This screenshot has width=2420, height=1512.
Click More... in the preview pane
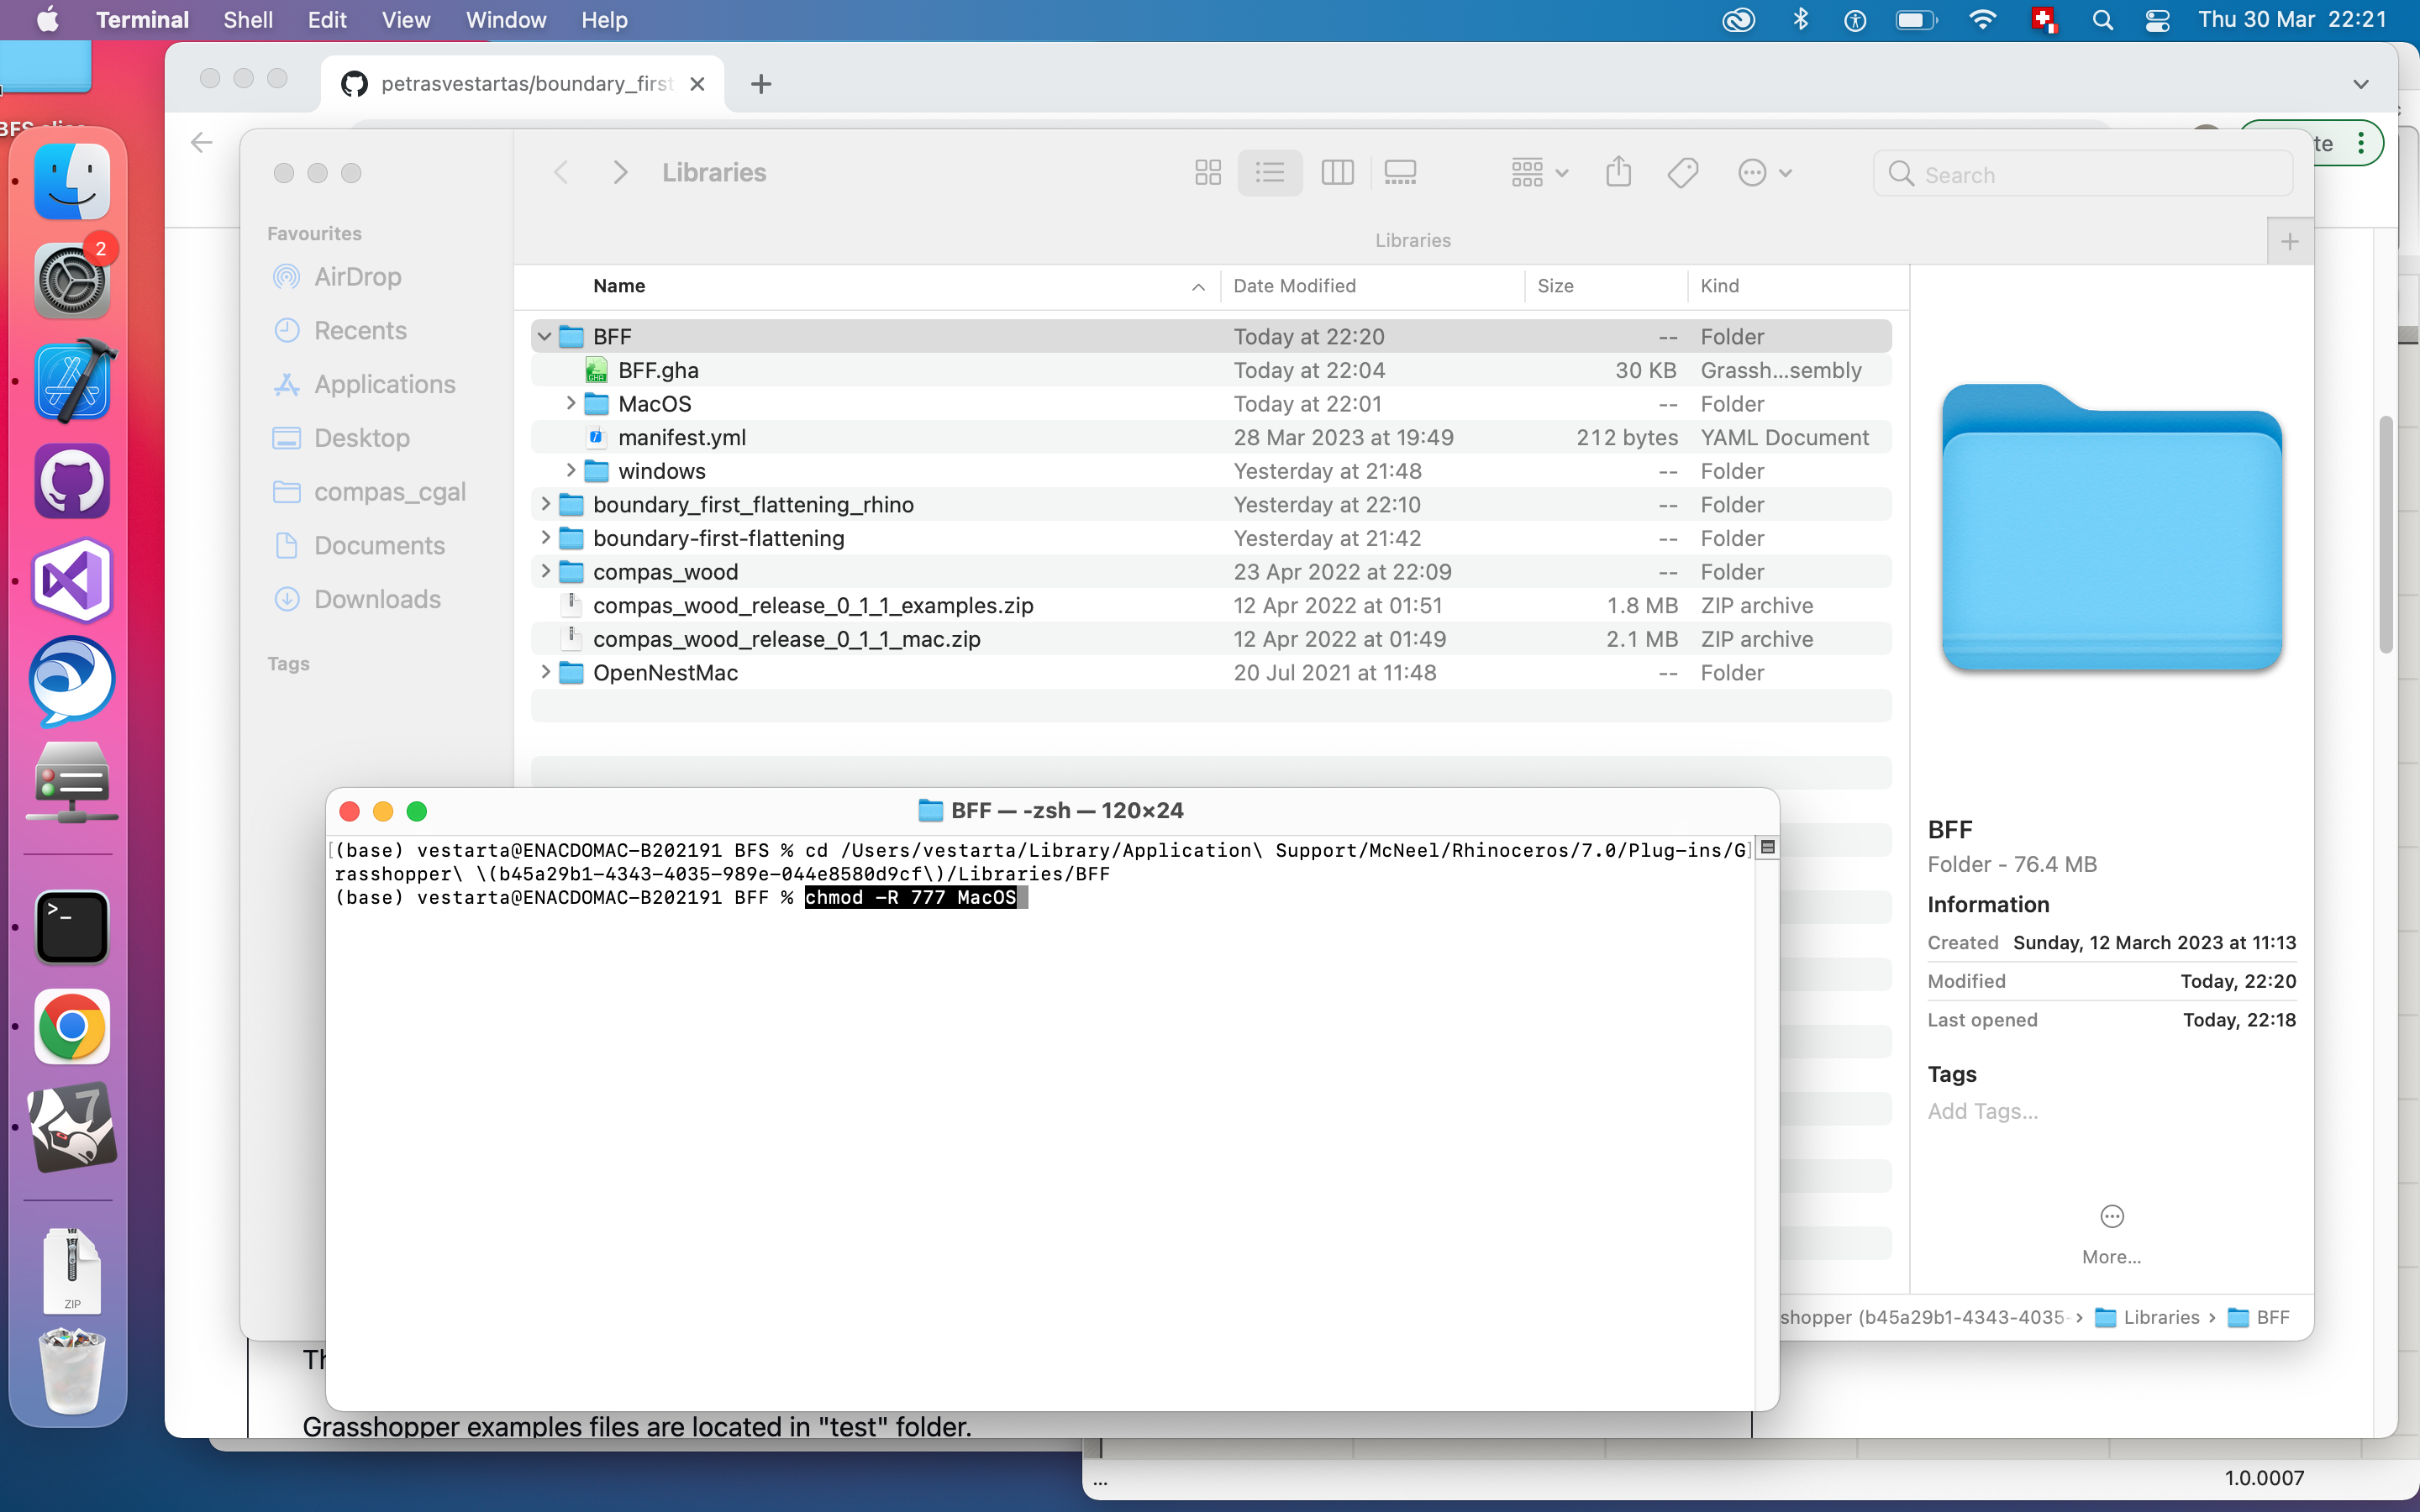2111,1235
